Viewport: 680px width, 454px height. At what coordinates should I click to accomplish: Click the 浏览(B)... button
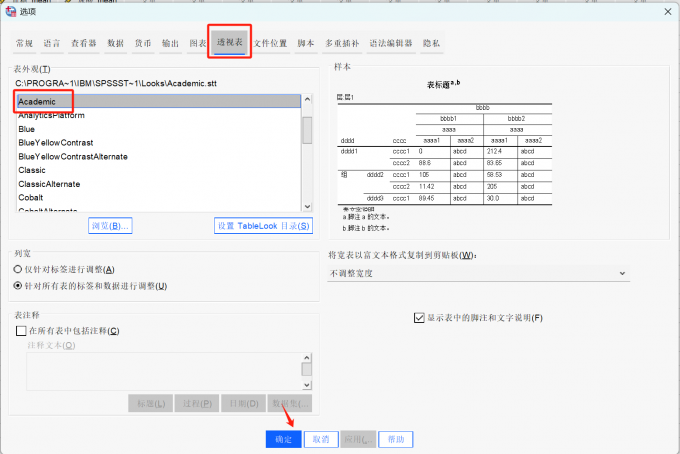pyautogui.click(x=110, y=226)
